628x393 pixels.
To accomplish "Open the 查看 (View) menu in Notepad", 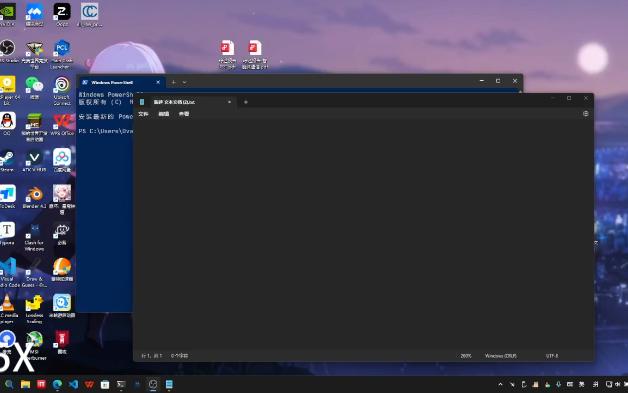I will point(184,114).
